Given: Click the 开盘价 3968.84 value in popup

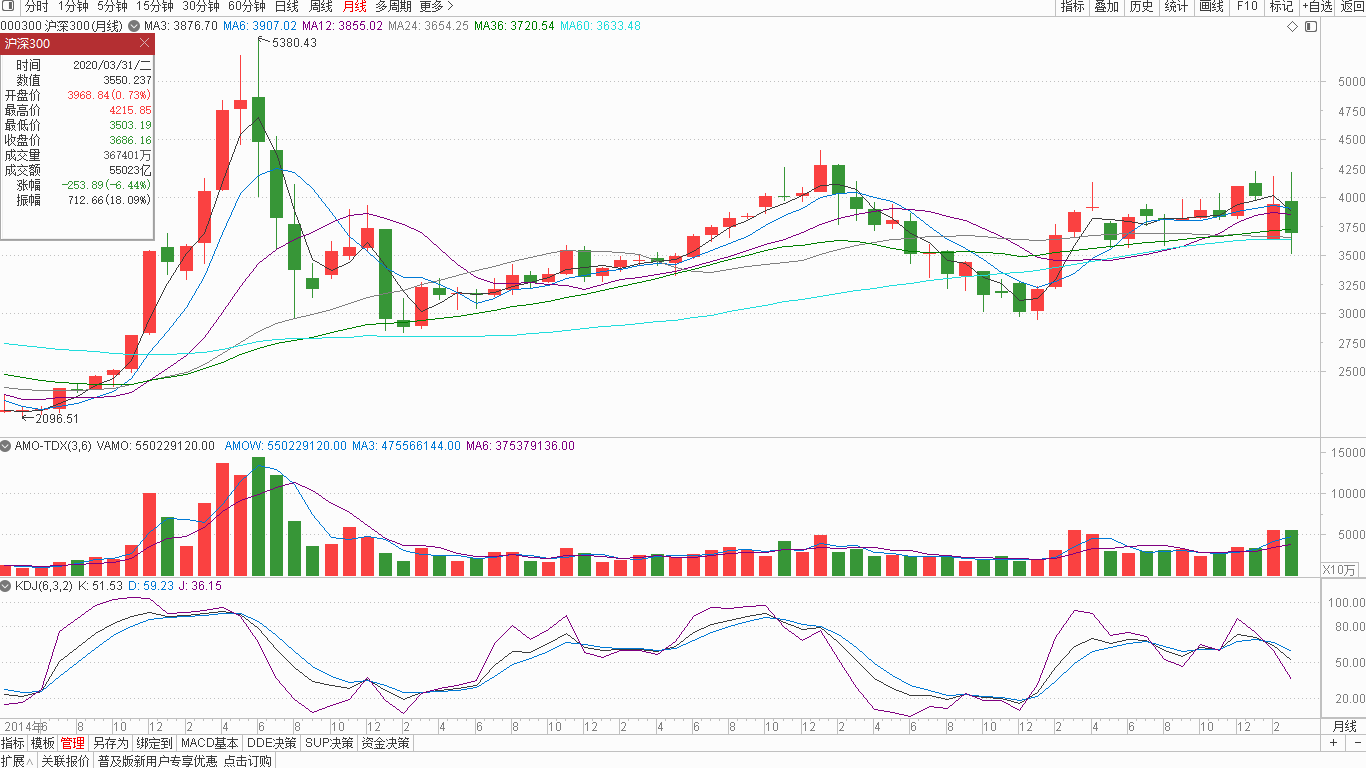Looking at the screenshot, I should click(x=109, y=95).
